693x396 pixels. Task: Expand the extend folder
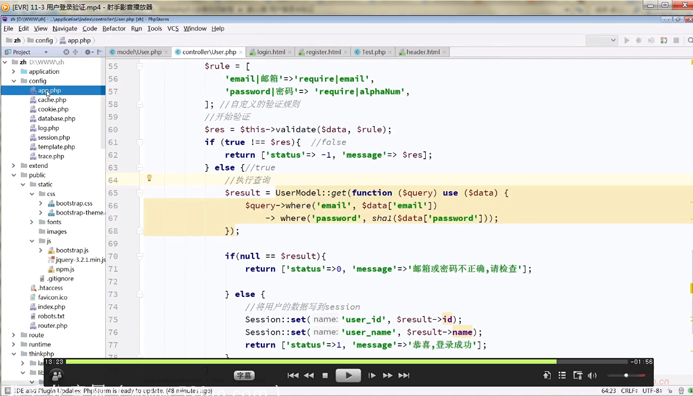14,166
